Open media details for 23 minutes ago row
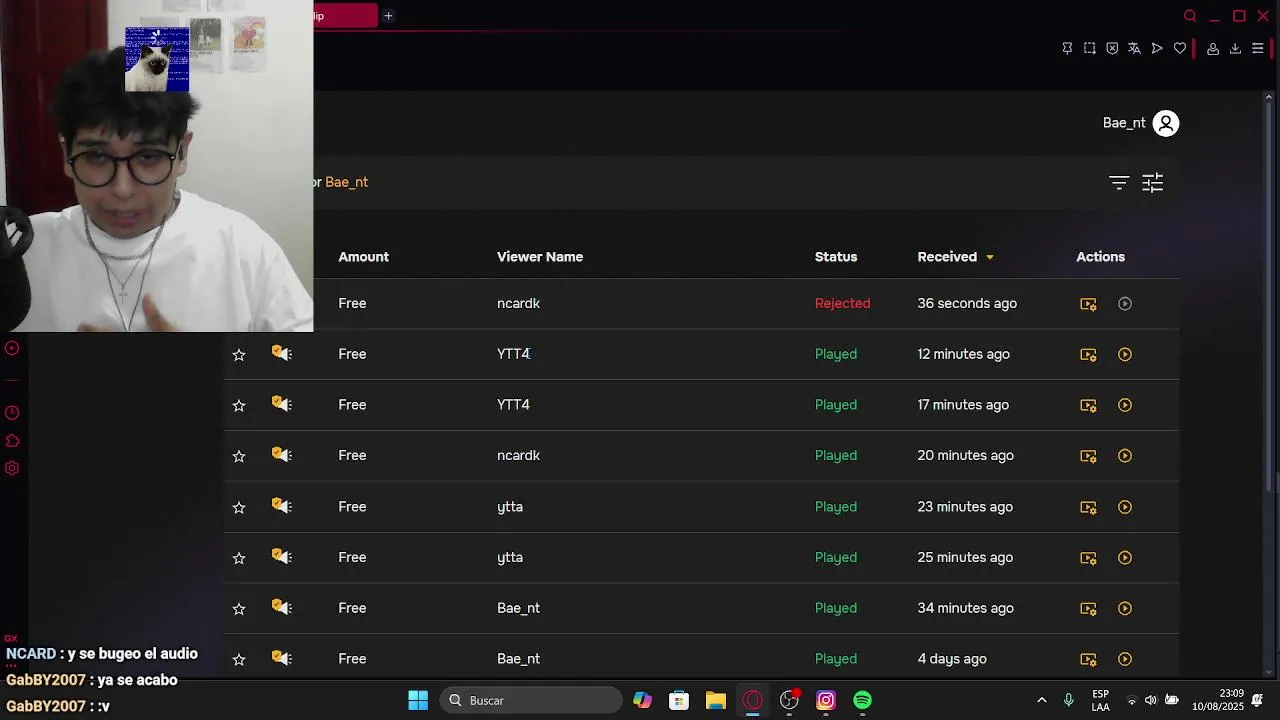 [1089, 507]
